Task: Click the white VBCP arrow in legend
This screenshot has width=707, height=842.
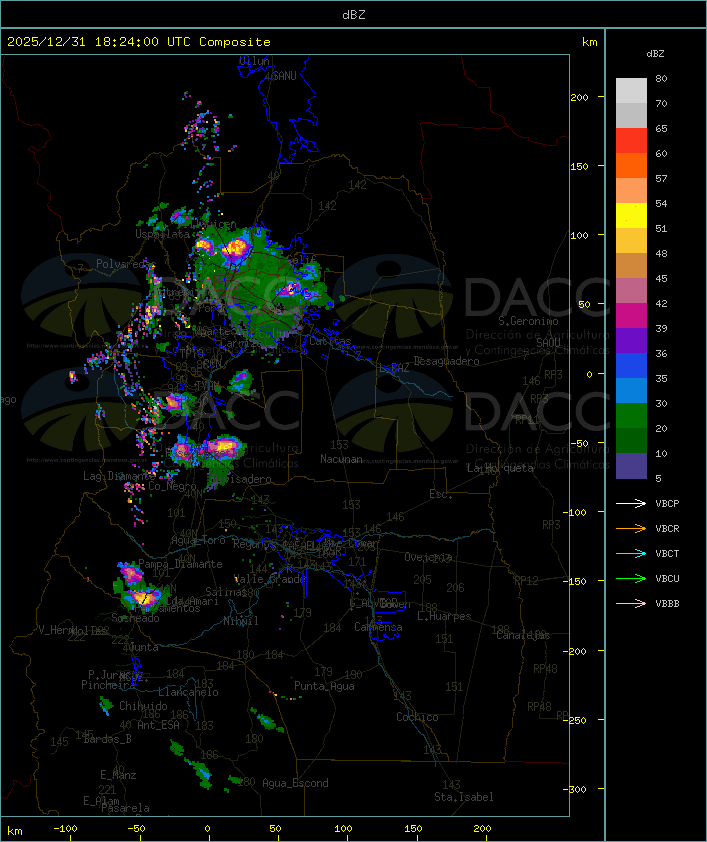Action: (x=631, y=504)
